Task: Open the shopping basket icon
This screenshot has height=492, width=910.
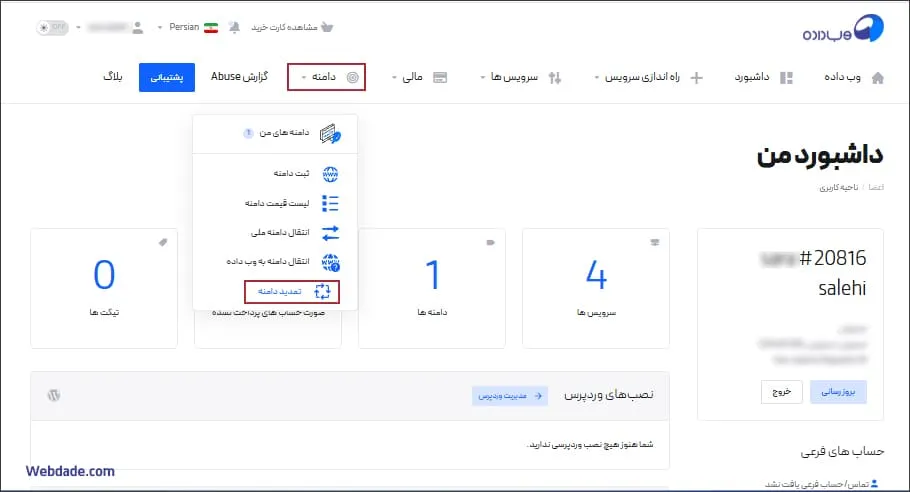Action: tap(327, 27)
